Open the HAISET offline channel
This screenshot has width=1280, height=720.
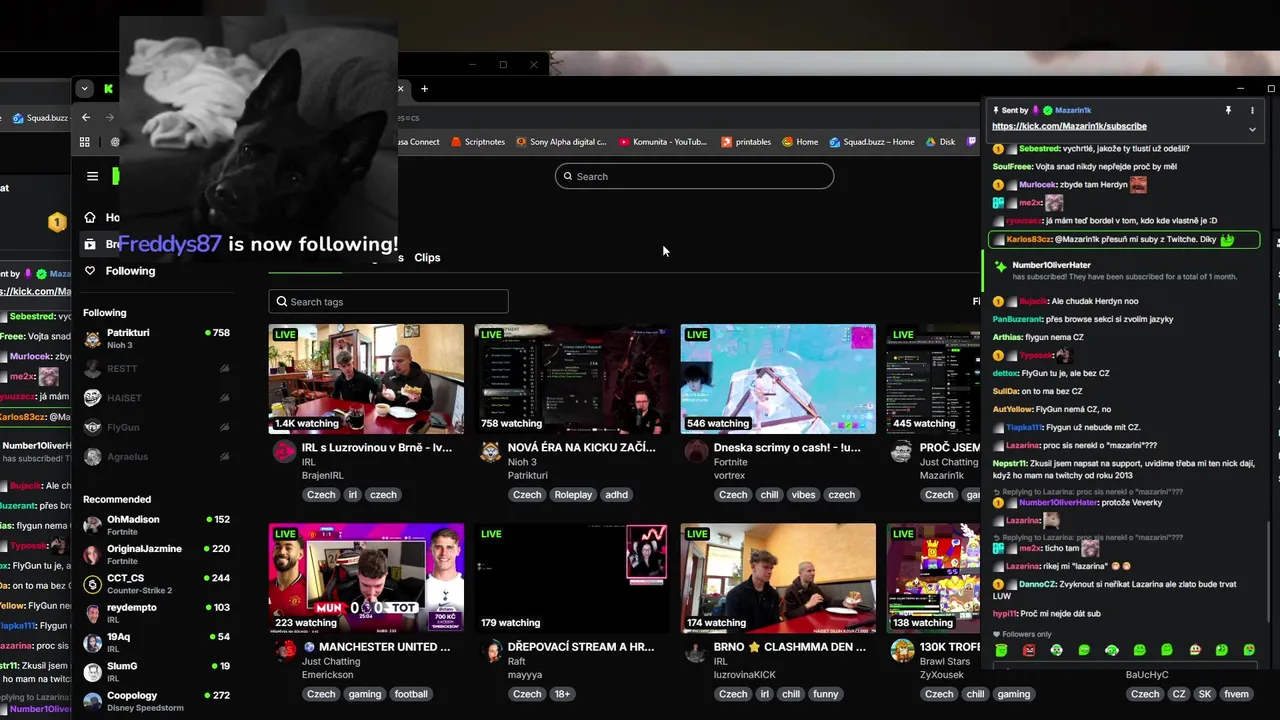156,398
